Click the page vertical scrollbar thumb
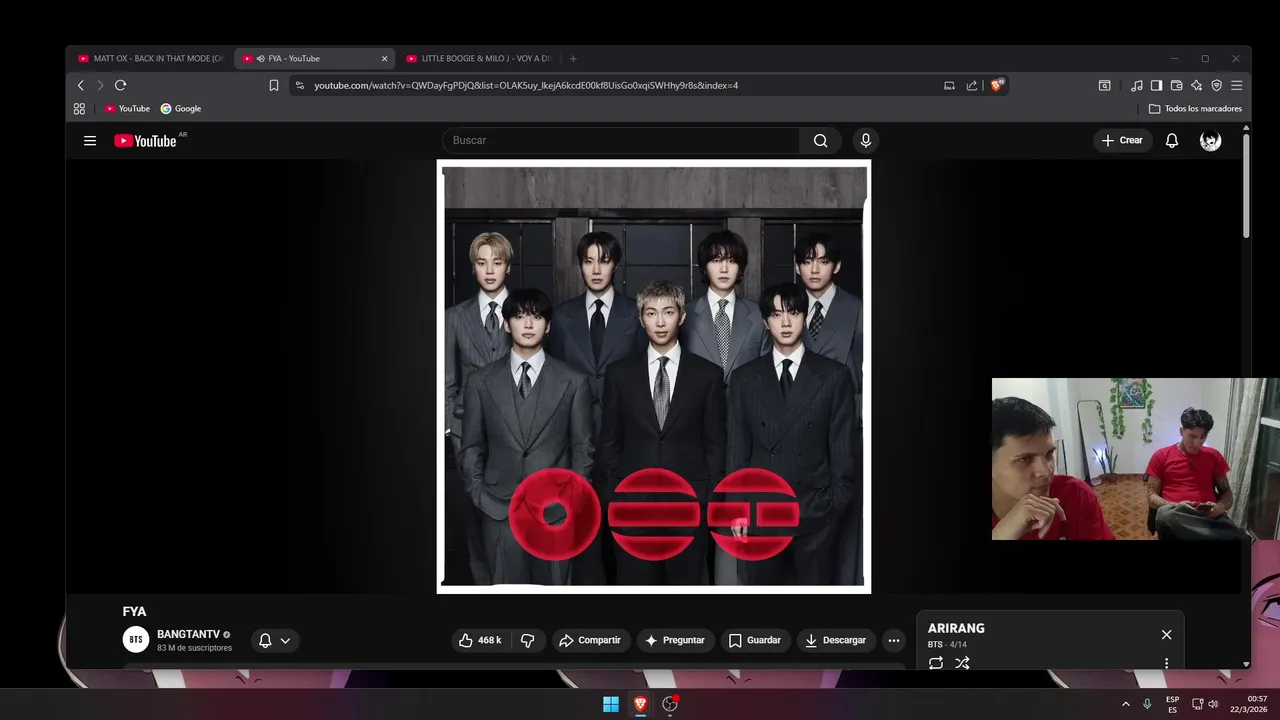Image resolution: width=1280 pixels, height=720 pixels. (1246, 186)
